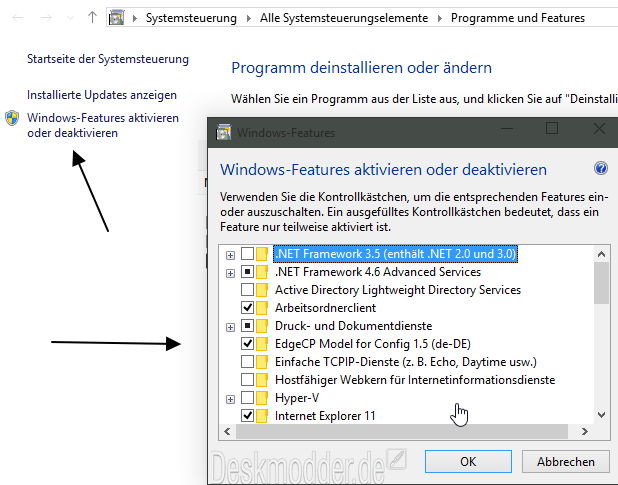This screenshot has height=485, width=618.
Task: Click scroll left arrow of features list
Action: pyautogui.click(x=227, y=431)
